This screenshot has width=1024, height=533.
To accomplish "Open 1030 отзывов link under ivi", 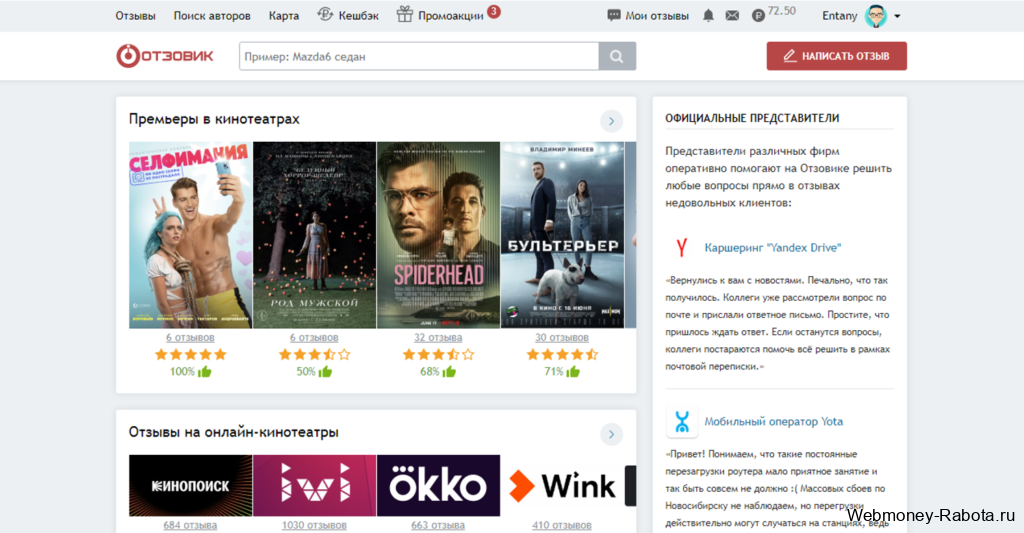I will tap(314, 525).
